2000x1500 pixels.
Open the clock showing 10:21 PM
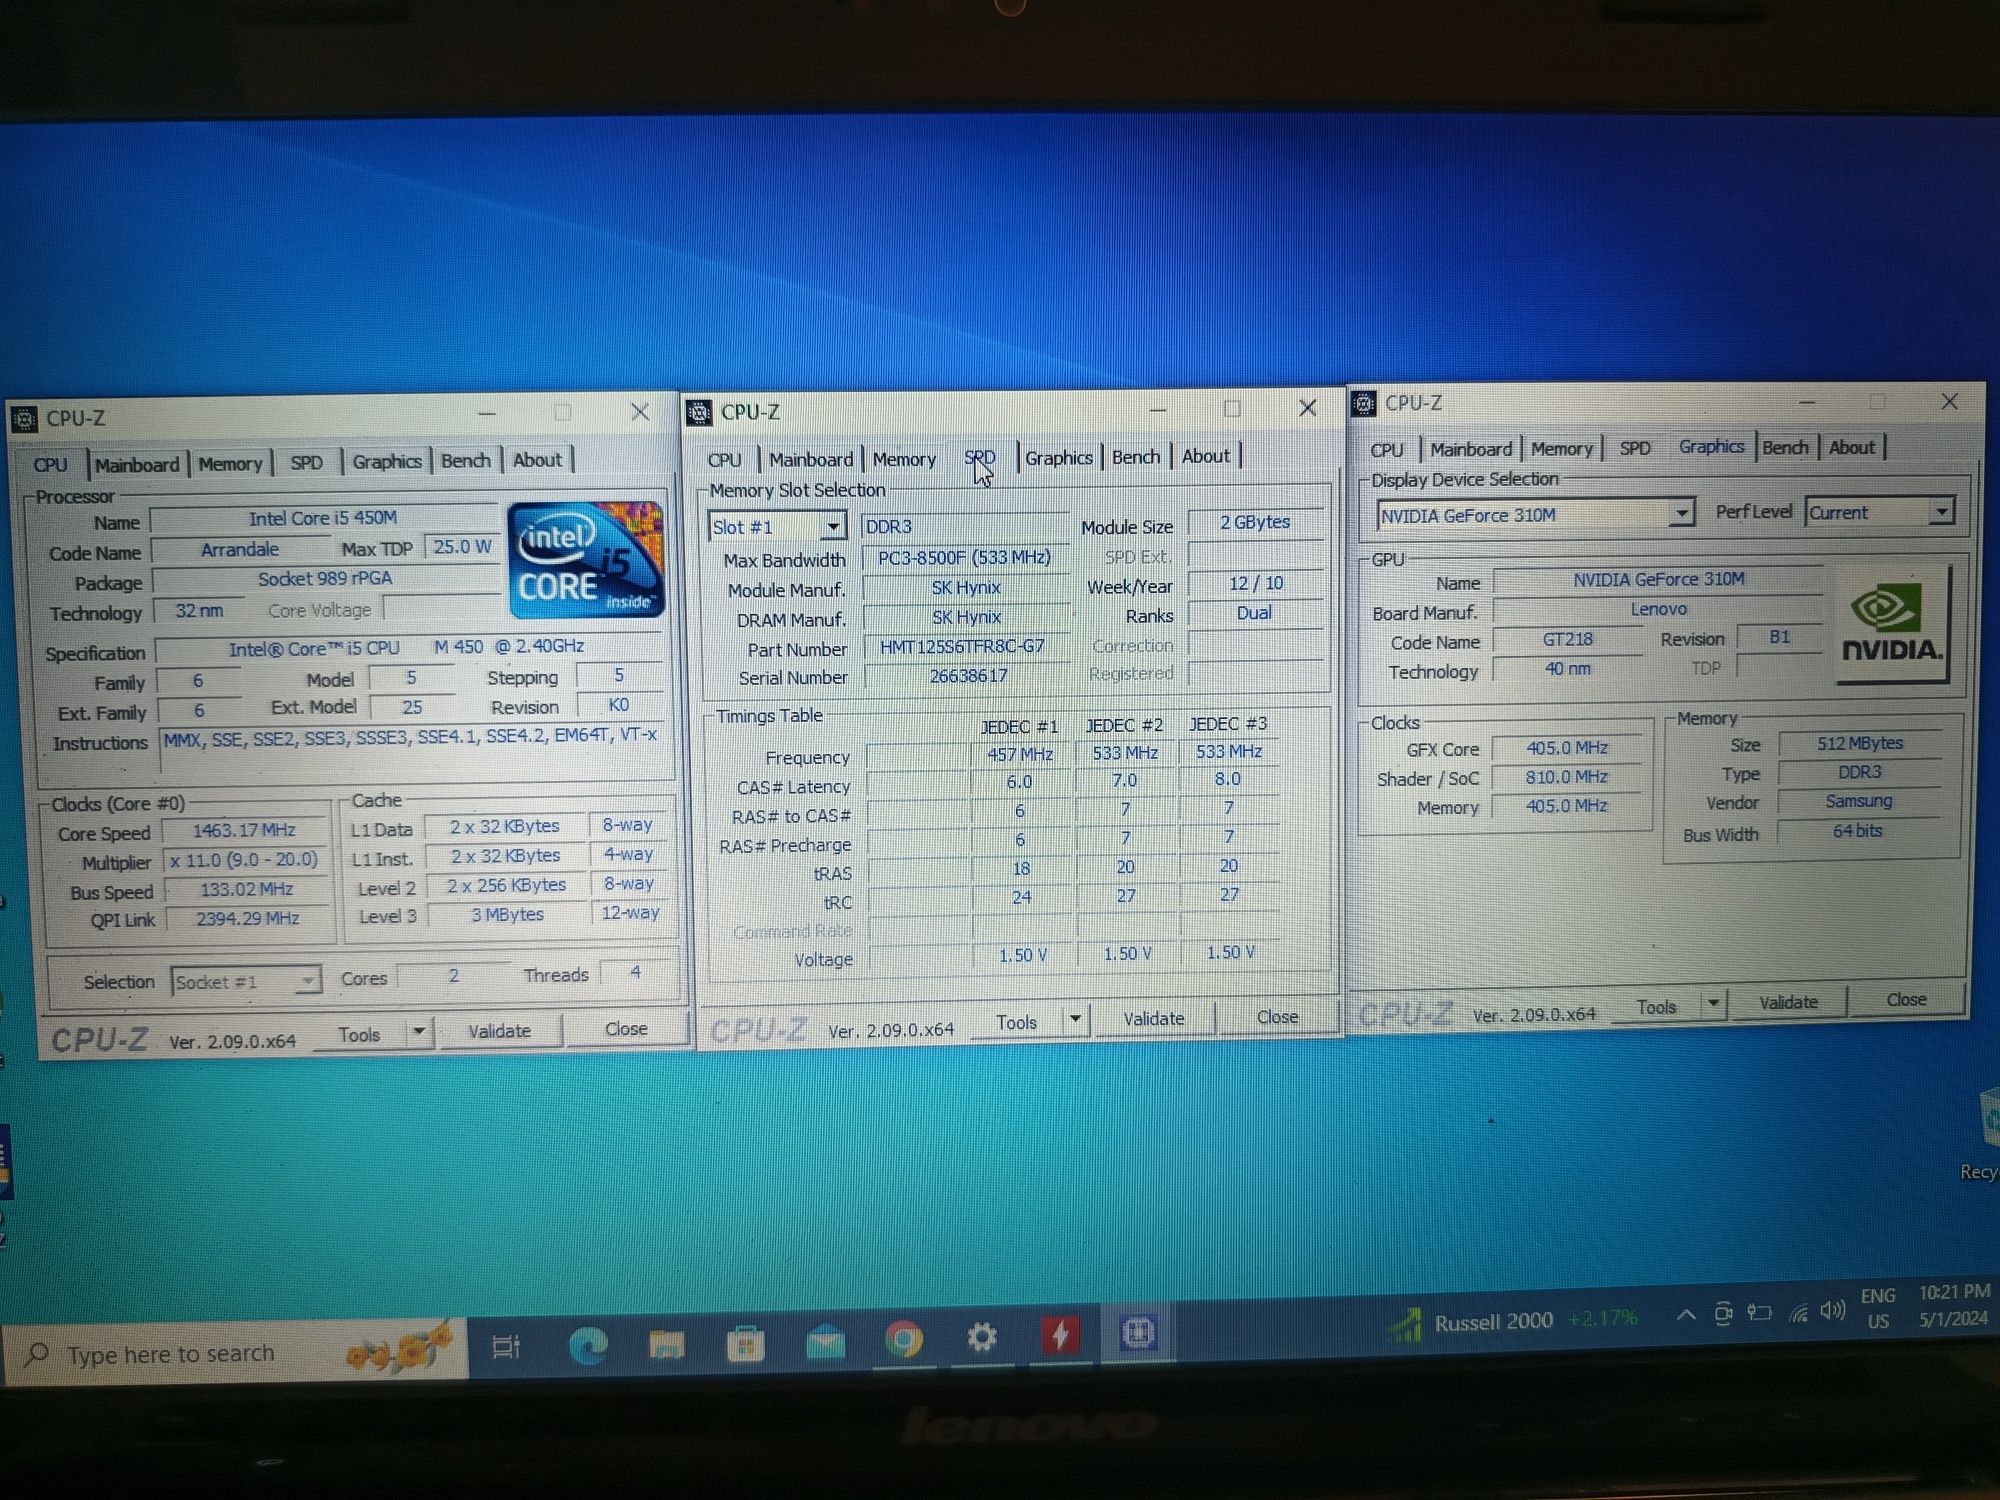click(x=1953, y=1305)
